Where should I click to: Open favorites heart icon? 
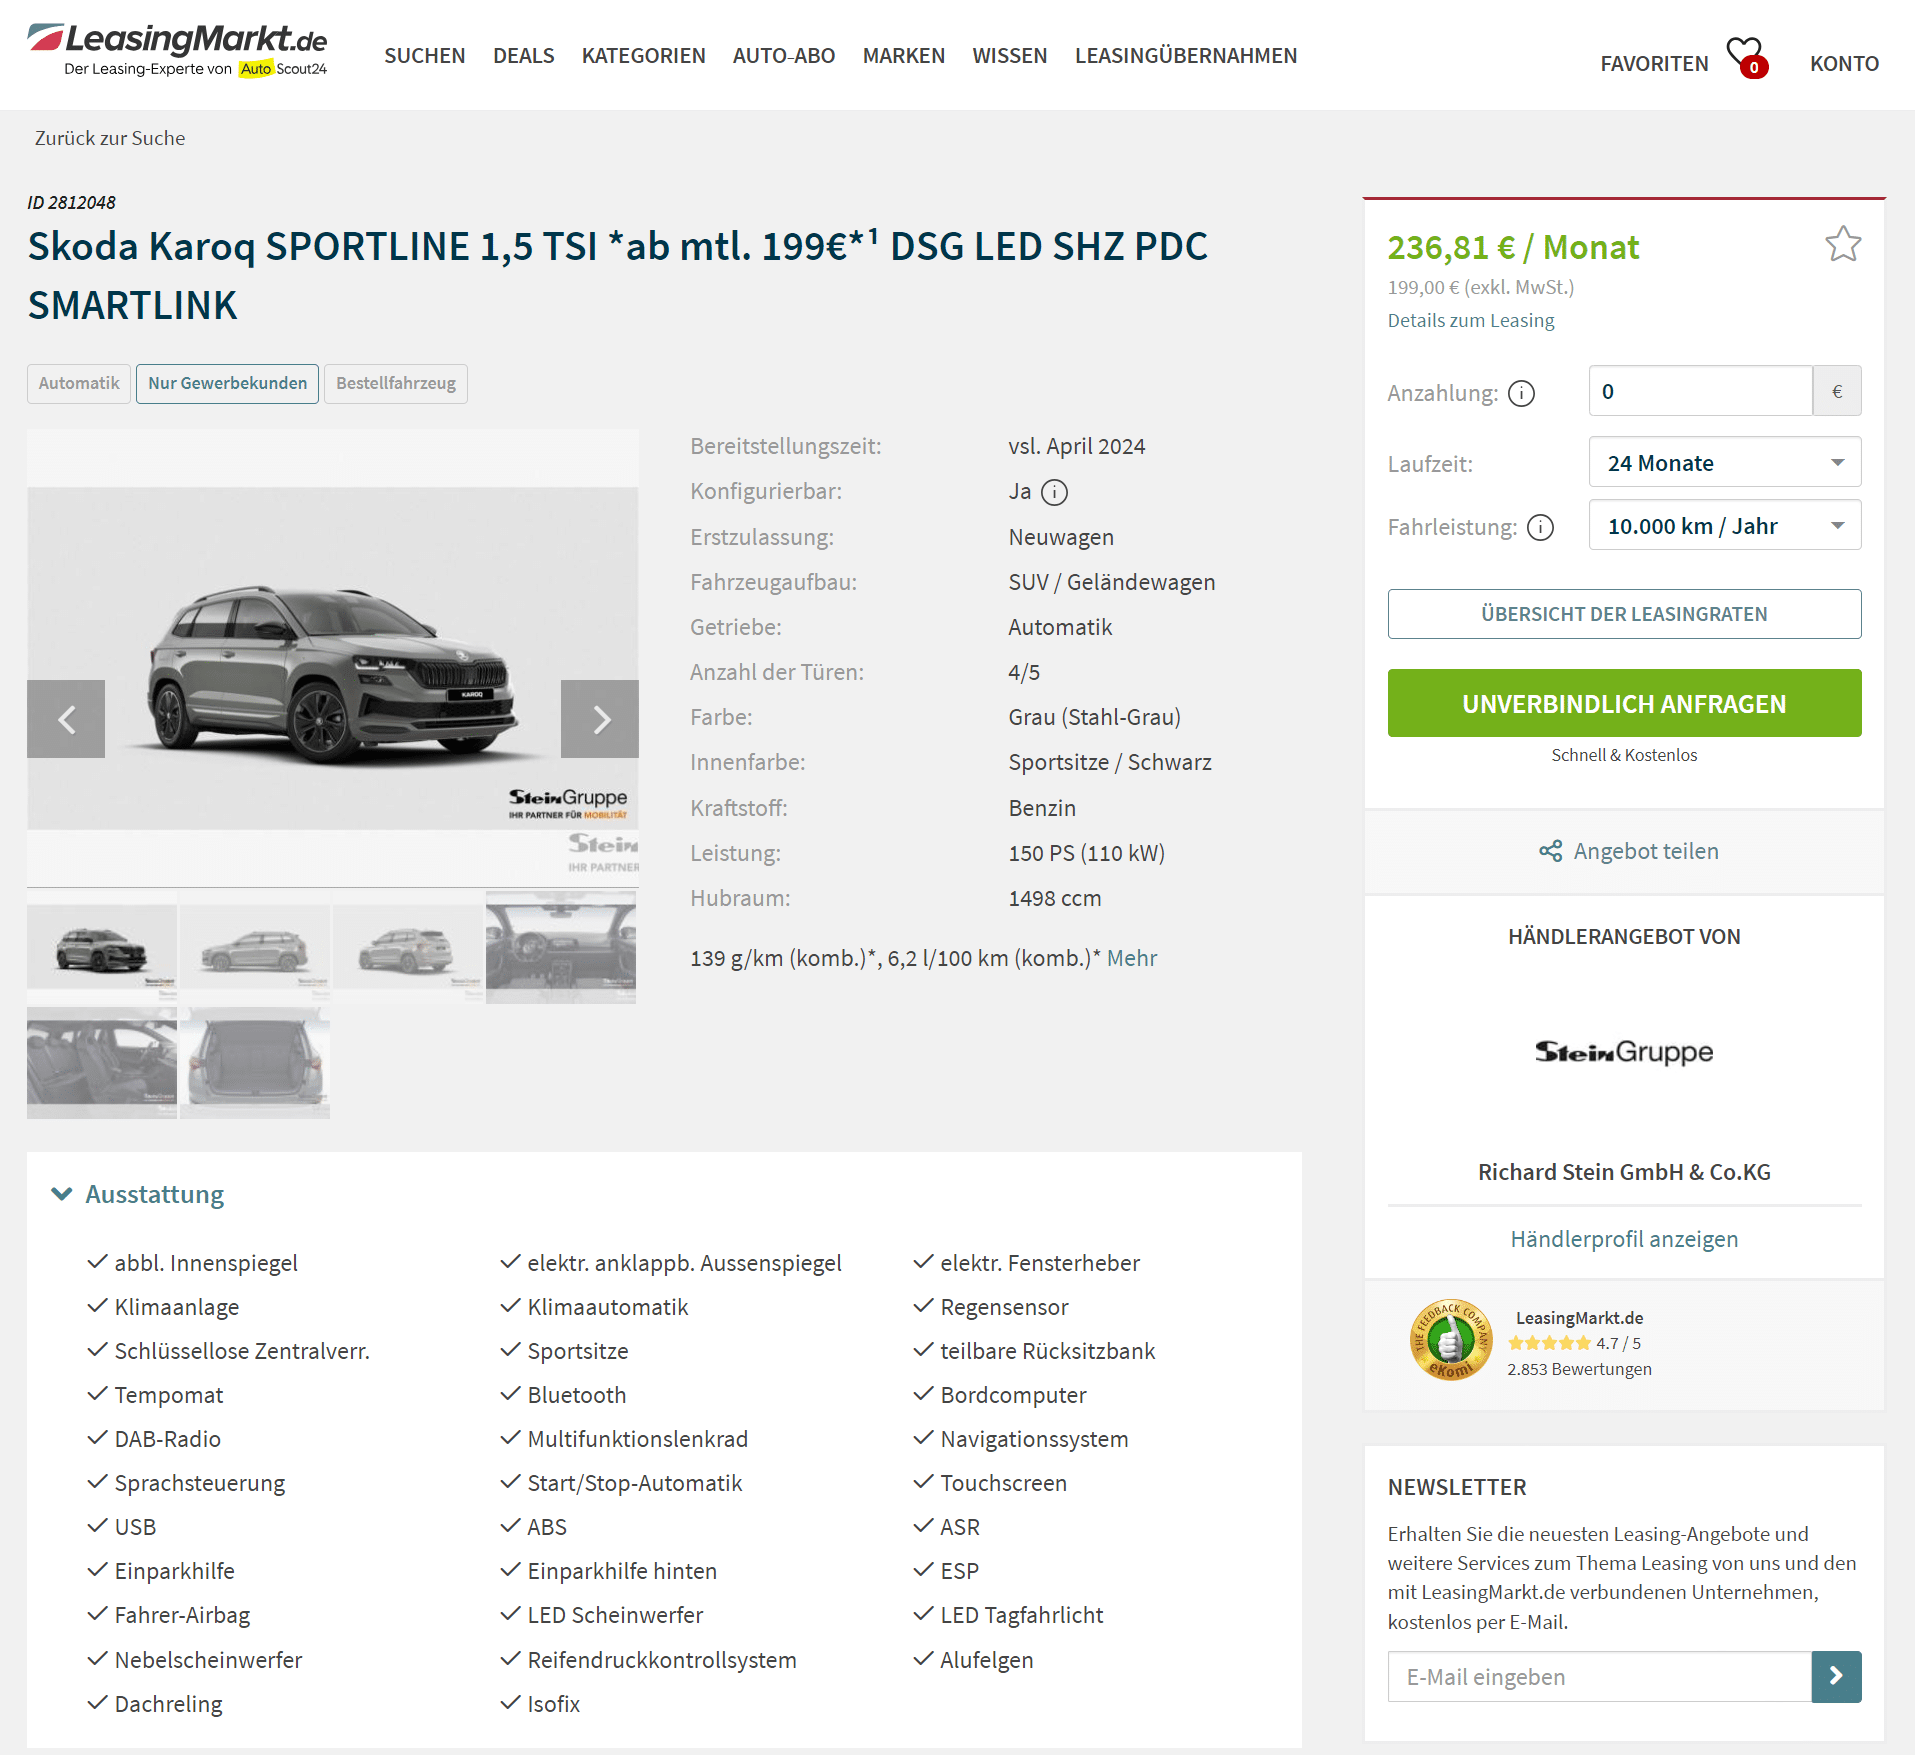[1746, 57]
